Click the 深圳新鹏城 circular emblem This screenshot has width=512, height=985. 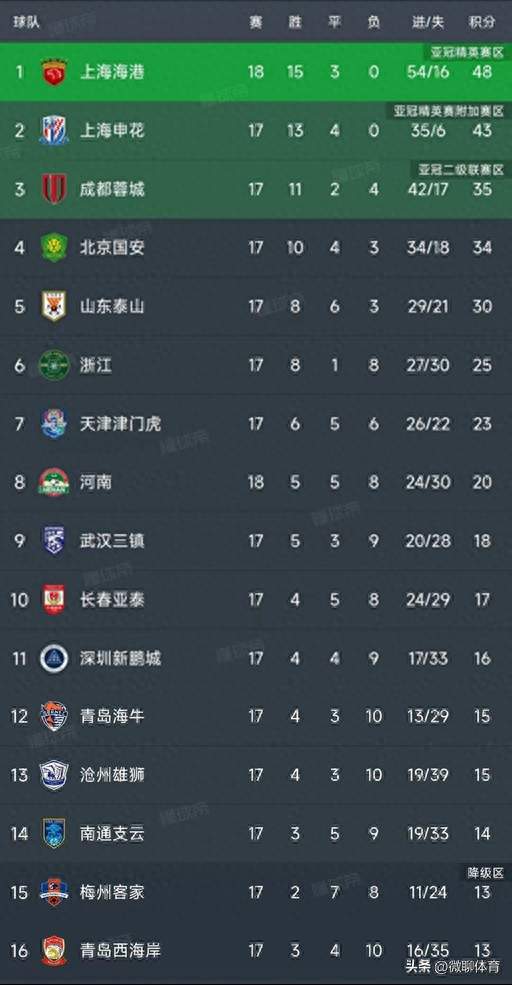(54, 658)
